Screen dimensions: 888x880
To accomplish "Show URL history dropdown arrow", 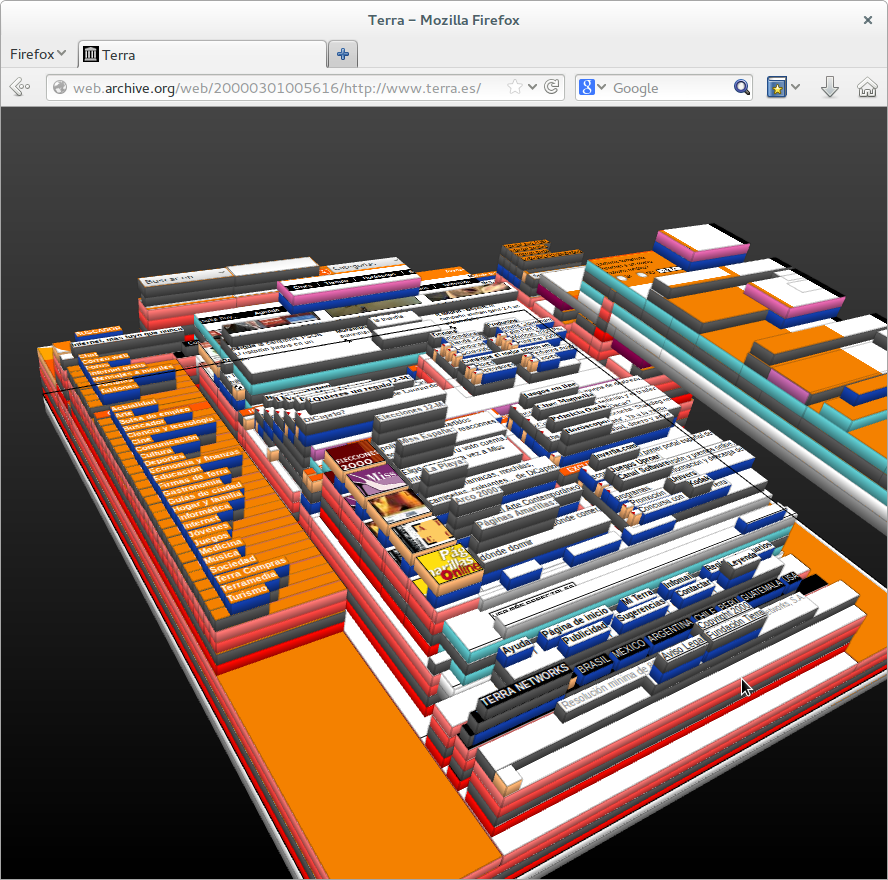I will [x=532, y=87].
